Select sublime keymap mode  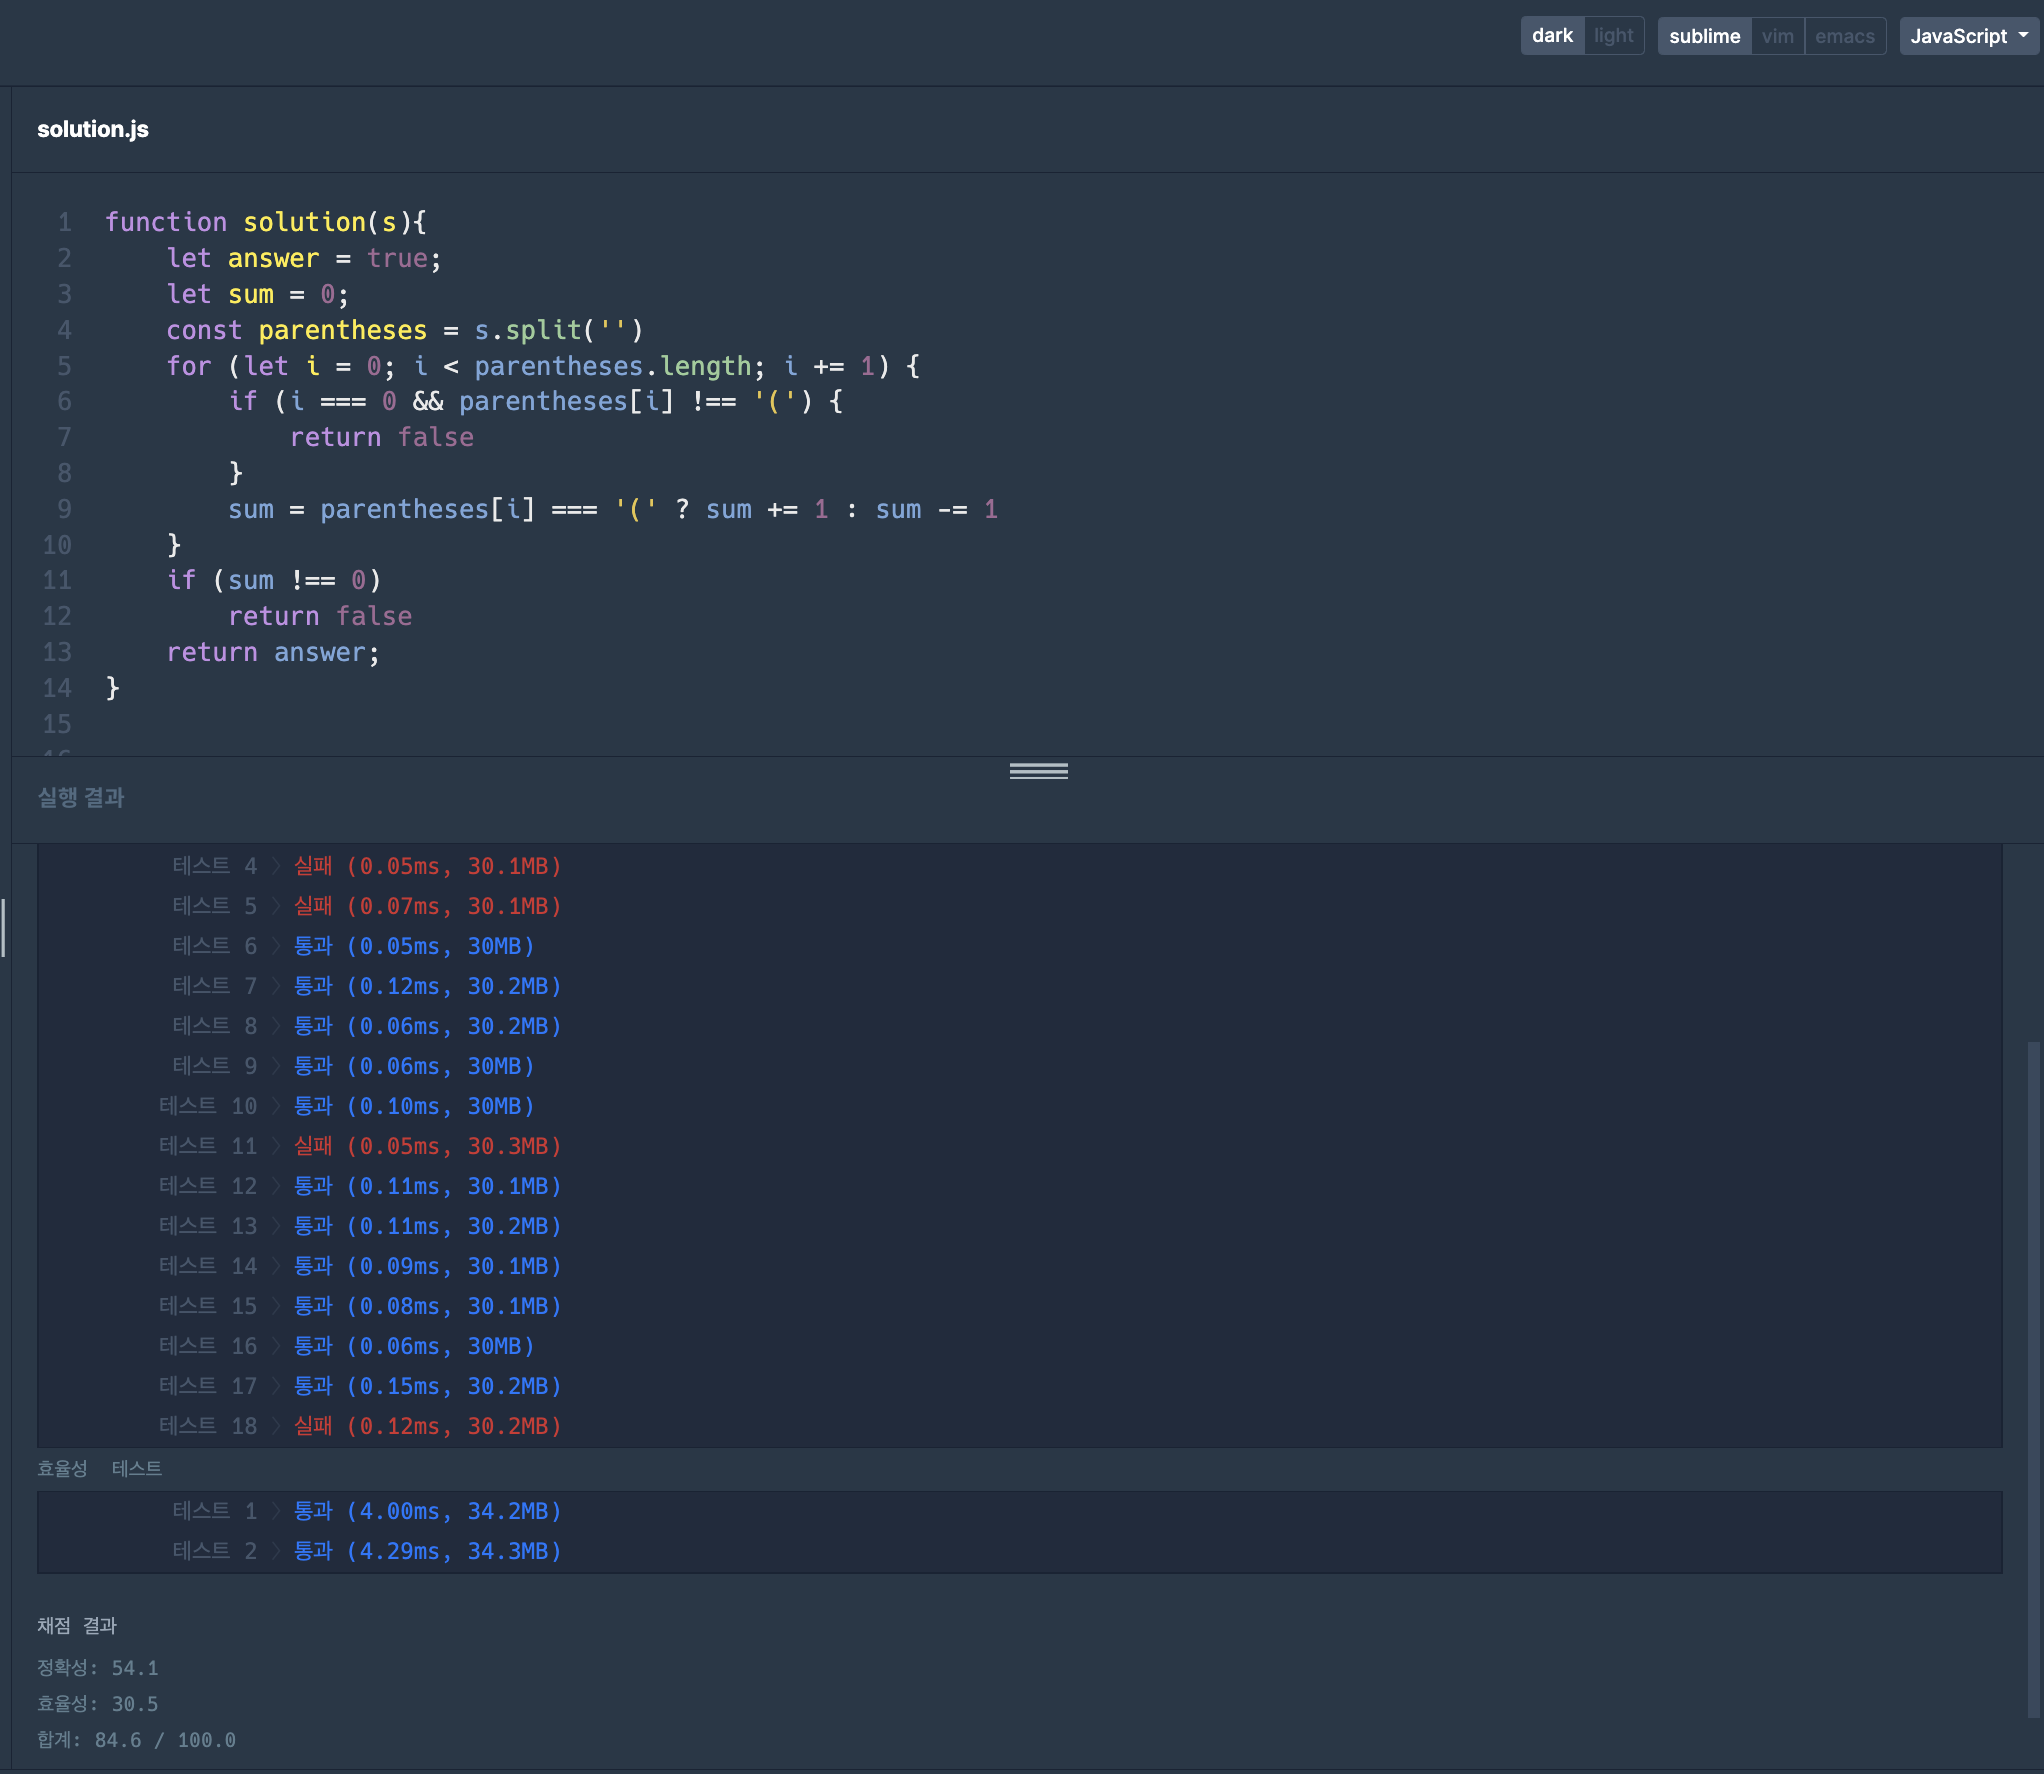point(1704,36)
